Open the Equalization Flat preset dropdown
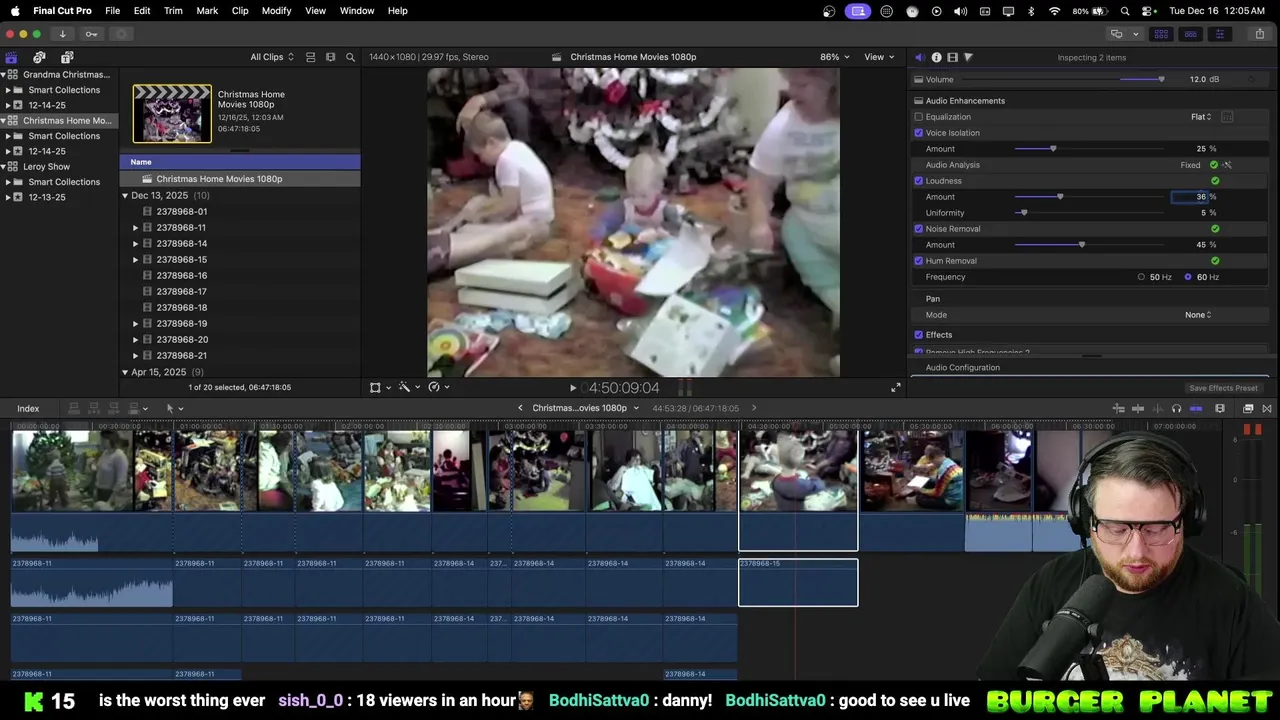Viewport: 1280px width, 720px height. point(1201,117)
